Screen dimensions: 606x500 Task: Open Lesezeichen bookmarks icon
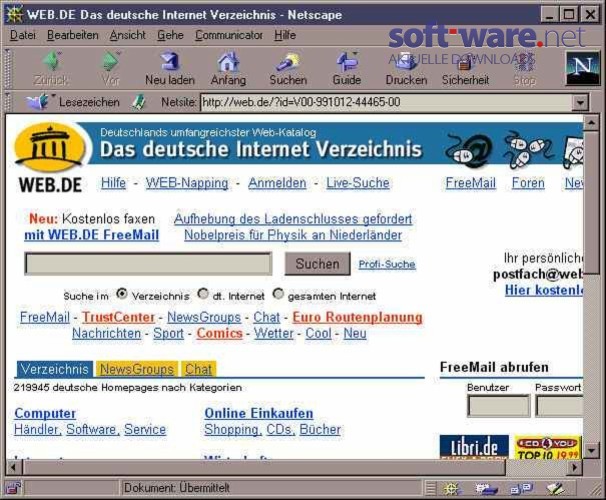37,102
